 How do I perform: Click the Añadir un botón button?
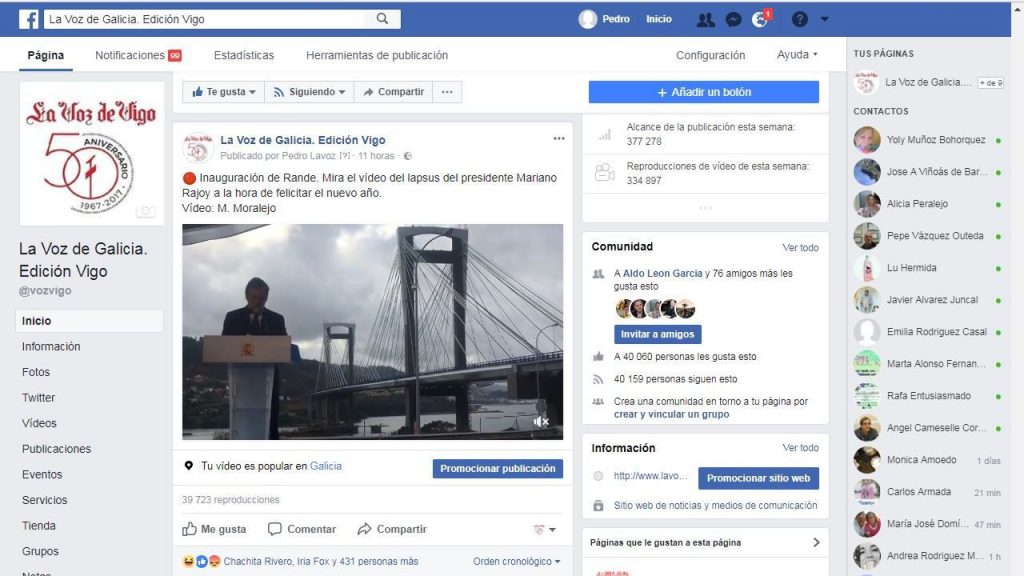tap(703, 92)
